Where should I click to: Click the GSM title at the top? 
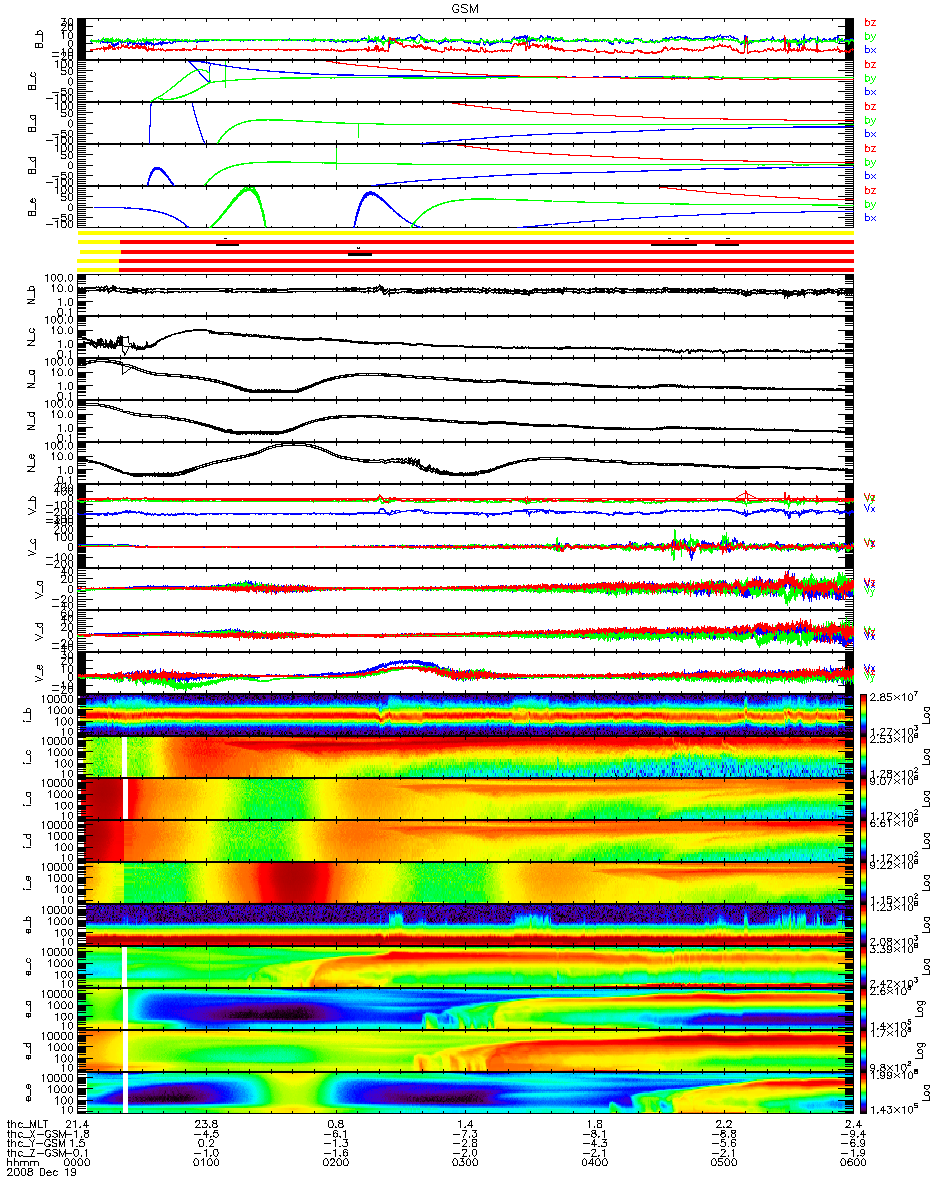tap(465, 8)
